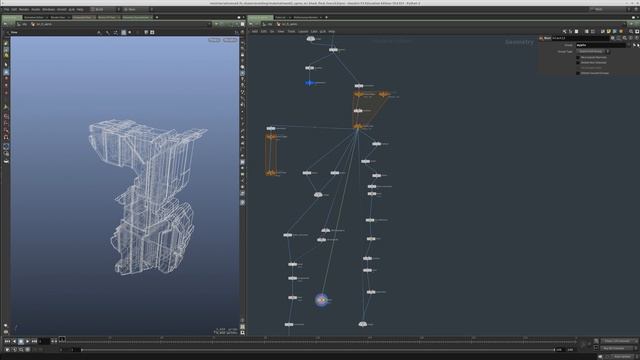Open the Layout menu in network editor
Viewport: 640px width, 360px height.
tap(303, 31)
